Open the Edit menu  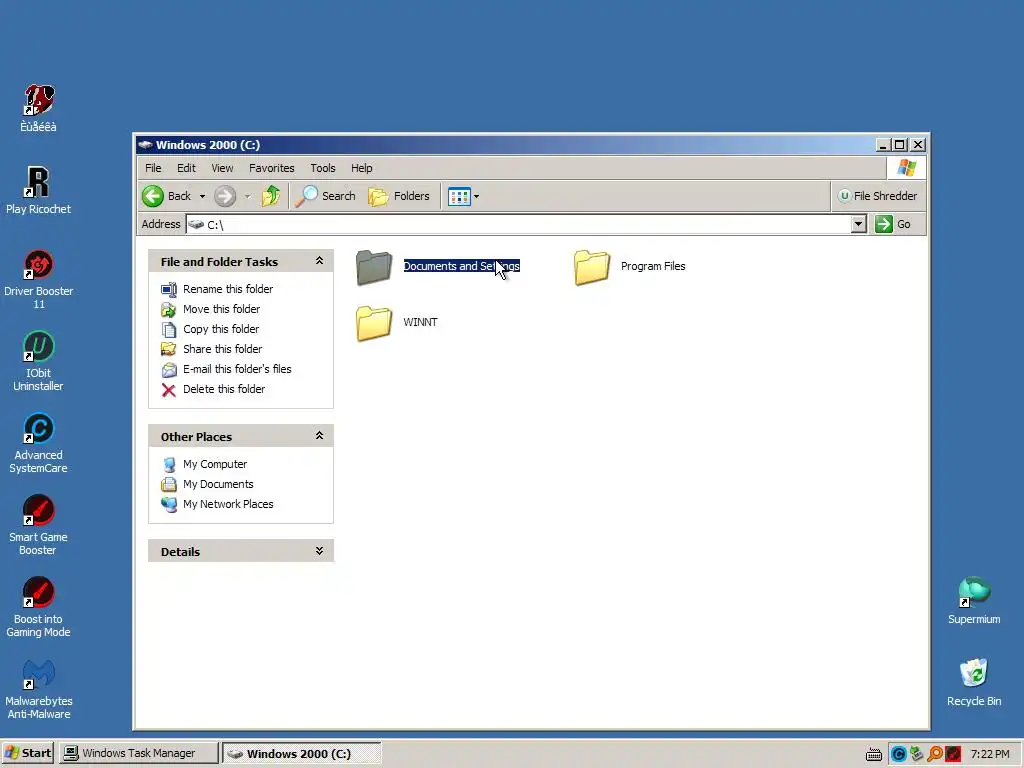pyautogui.click(x=186, y=168)
